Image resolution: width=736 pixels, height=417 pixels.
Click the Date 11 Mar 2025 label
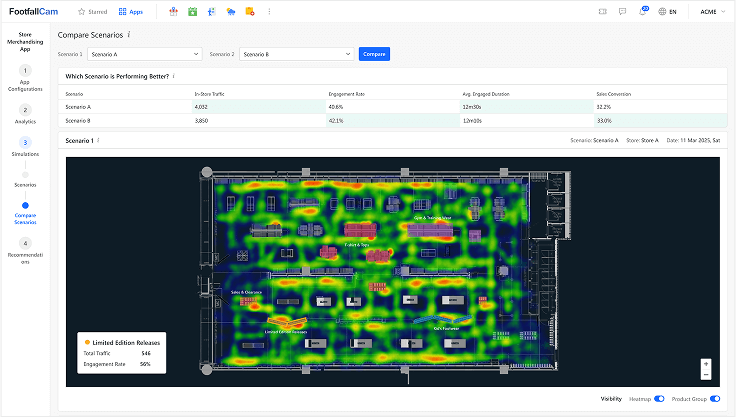[693, 140]
